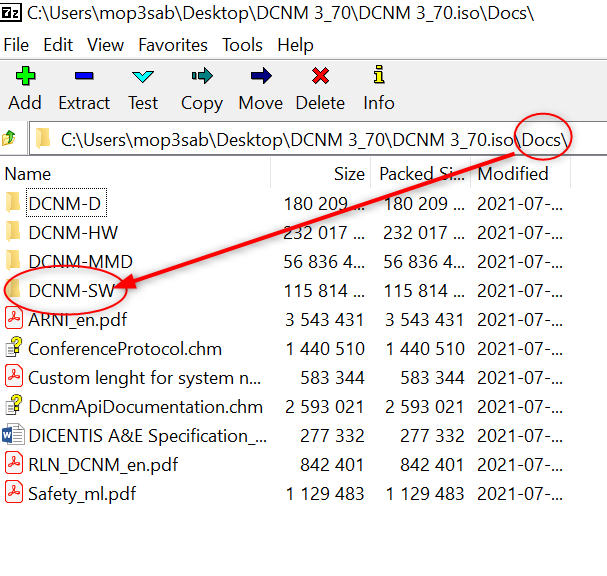Select the ConferenceProtocol.chm file name
Screen dimensions: 607x576
(125, 349)
